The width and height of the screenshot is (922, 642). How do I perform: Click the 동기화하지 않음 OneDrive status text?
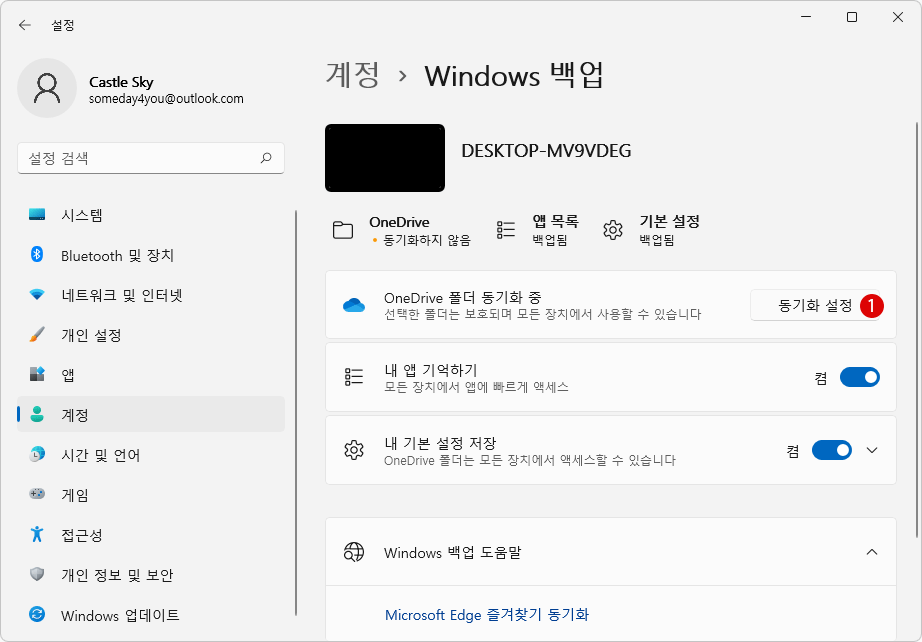[427, 240]
